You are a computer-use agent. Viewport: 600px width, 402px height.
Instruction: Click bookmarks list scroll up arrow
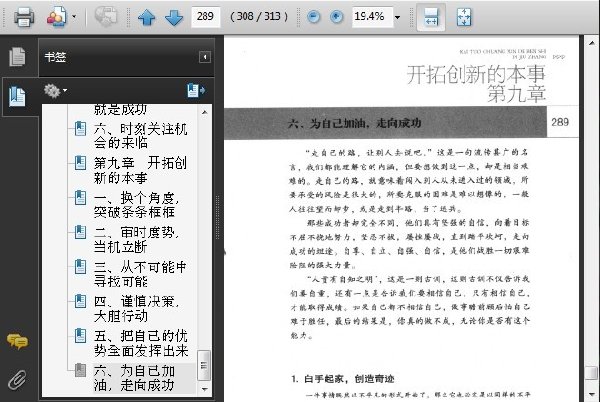[204, 112]
